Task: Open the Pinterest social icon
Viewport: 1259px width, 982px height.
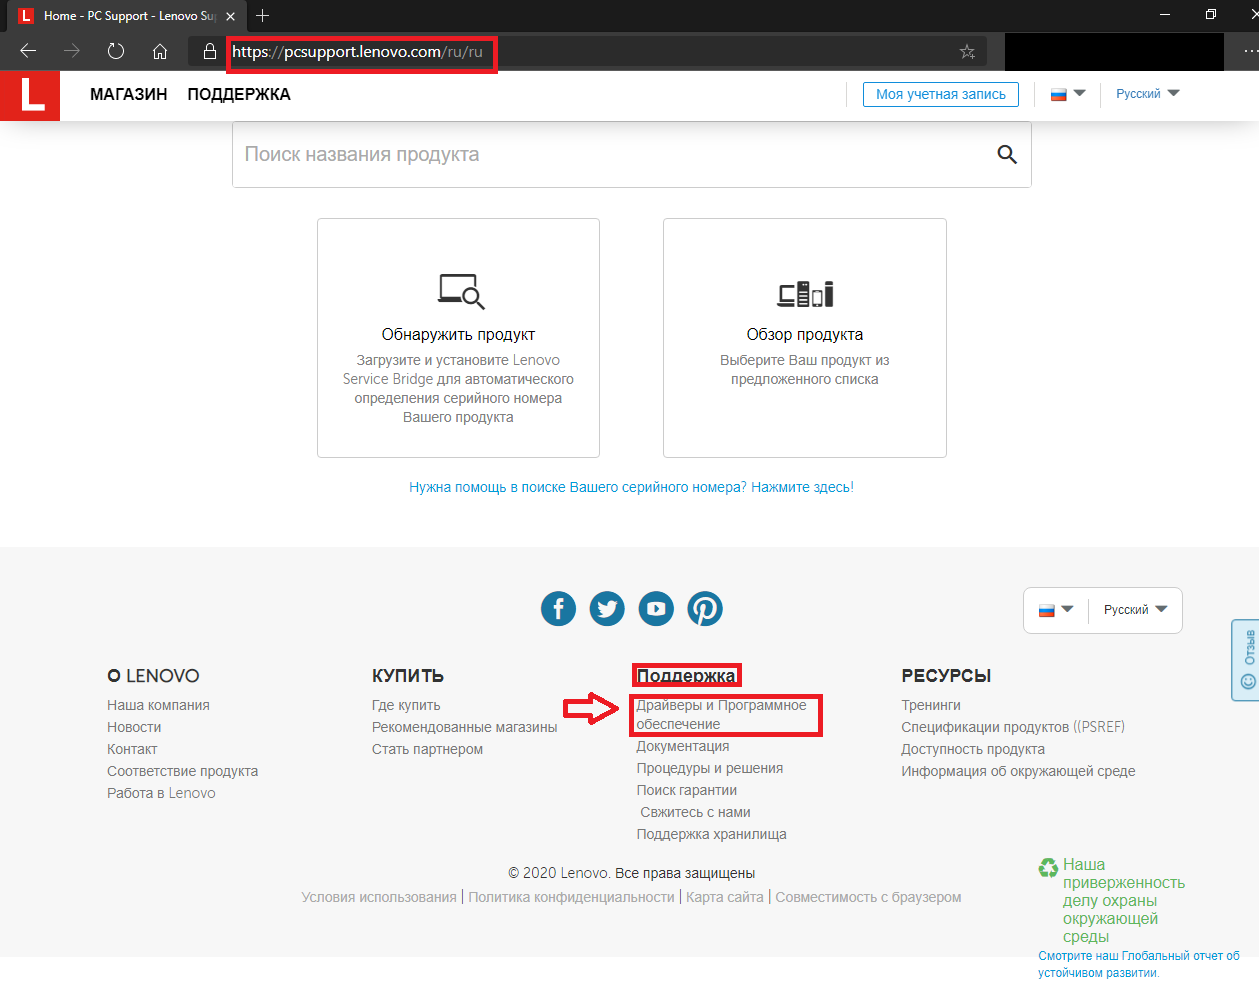Action: (x=705, y=608)
